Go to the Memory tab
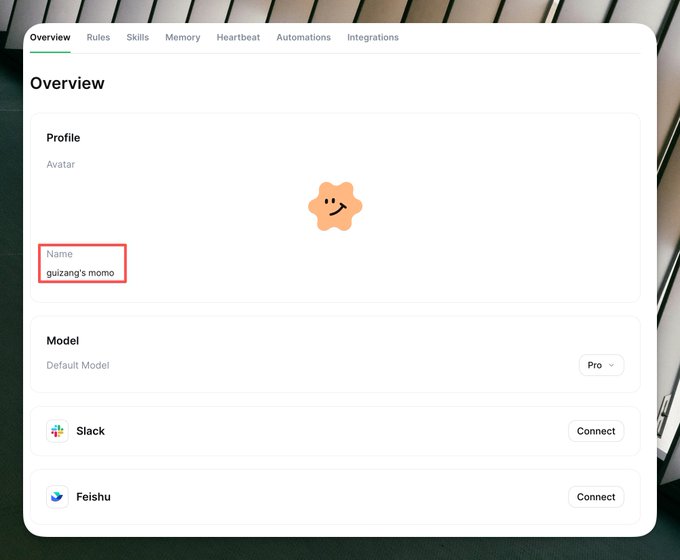Image resolution: width=680 pixels, height=560 pixels. tap(183, 37)
